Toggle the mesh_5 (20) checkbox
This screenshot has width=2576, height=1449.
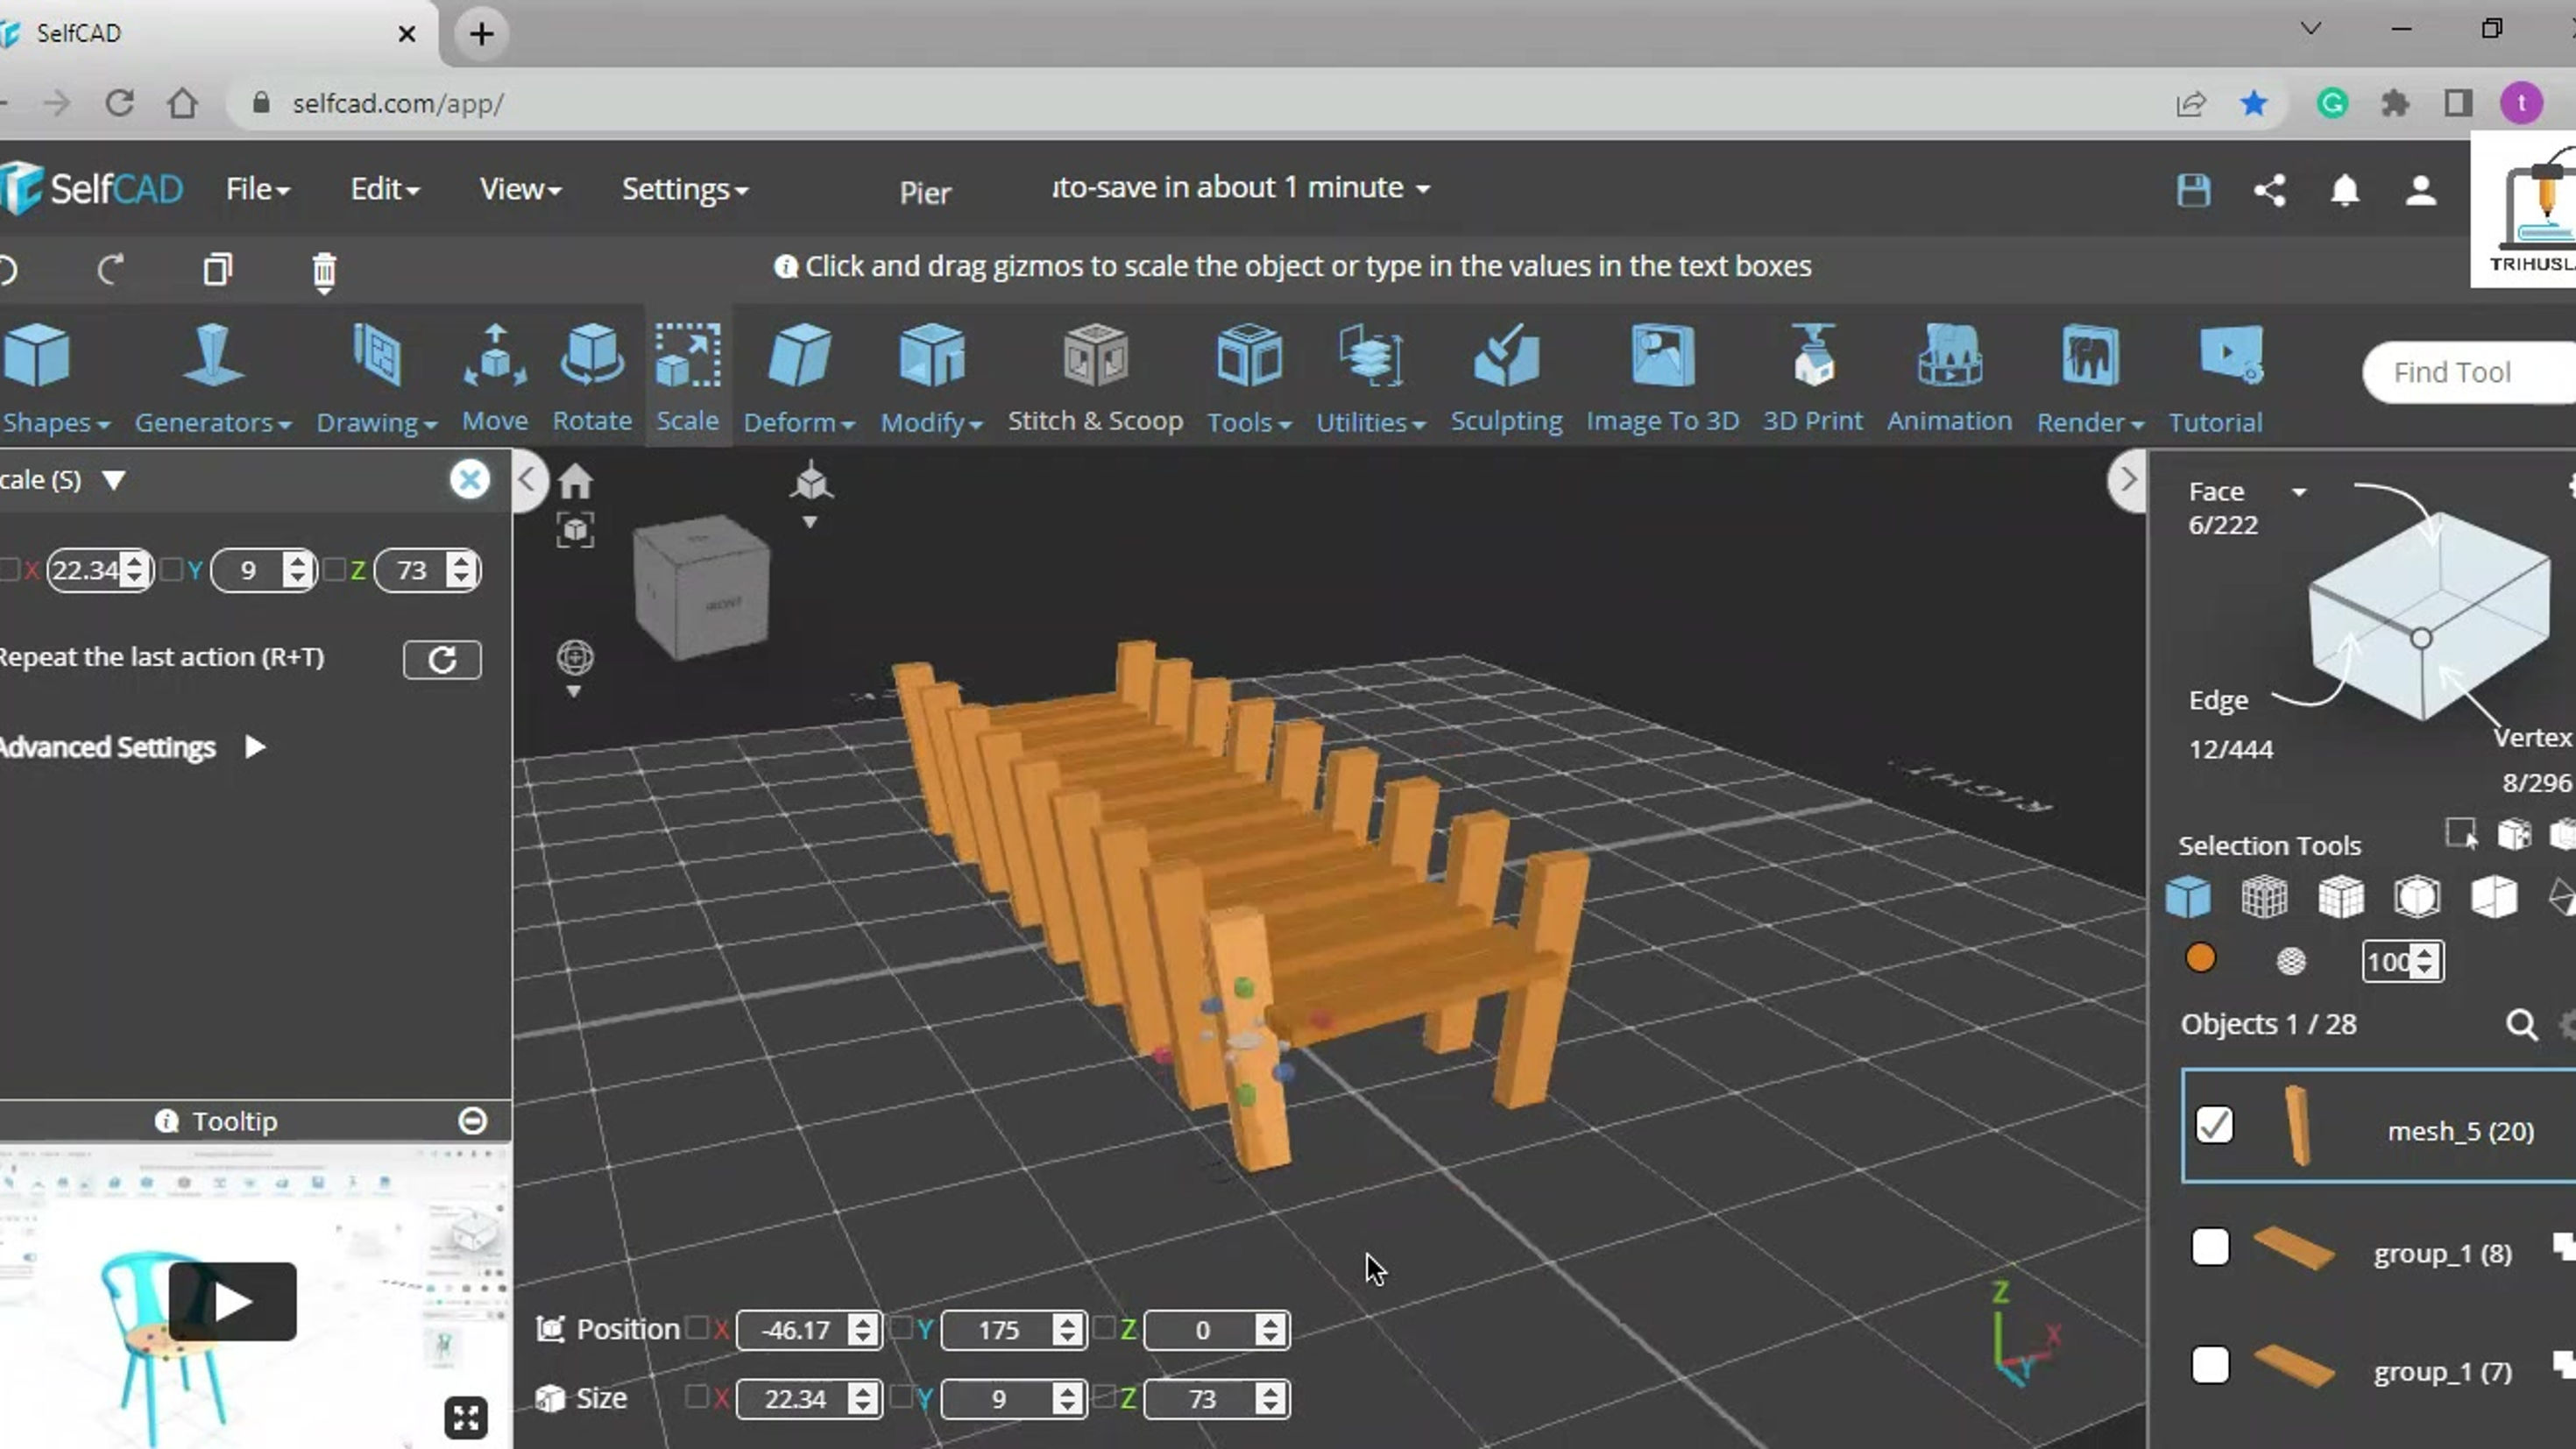(2214, 1125)
